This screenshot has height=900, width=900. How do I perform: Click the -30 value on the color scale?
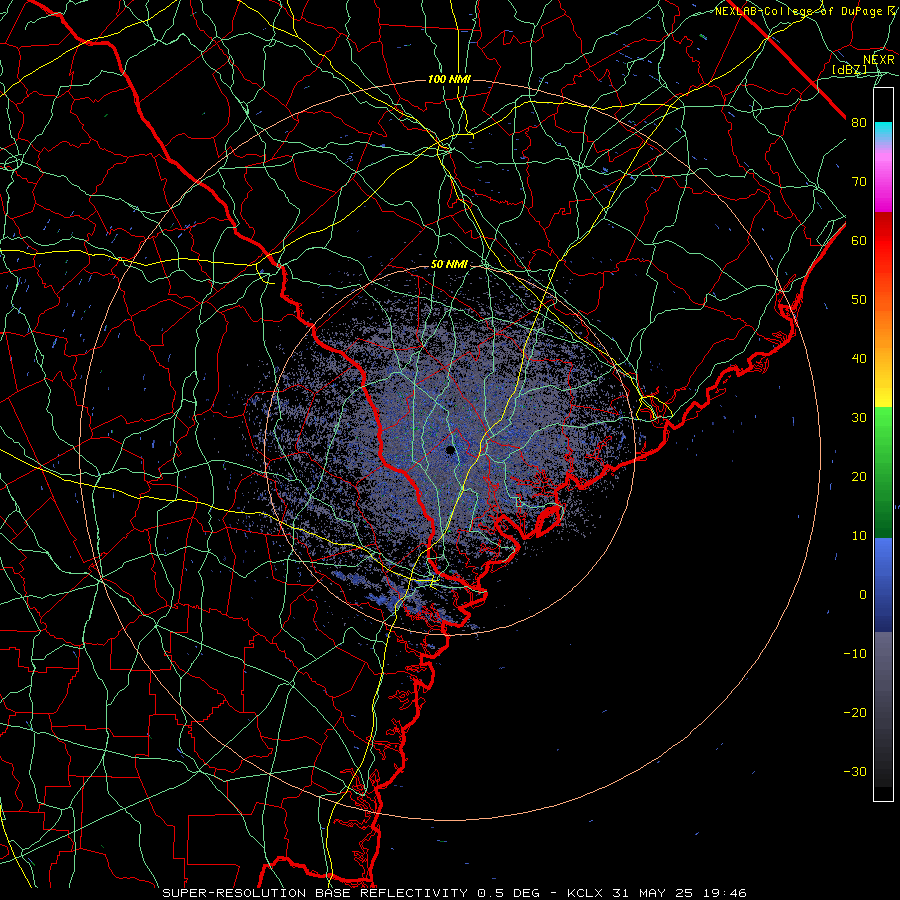pyautogui.click(x=855, y=771)
